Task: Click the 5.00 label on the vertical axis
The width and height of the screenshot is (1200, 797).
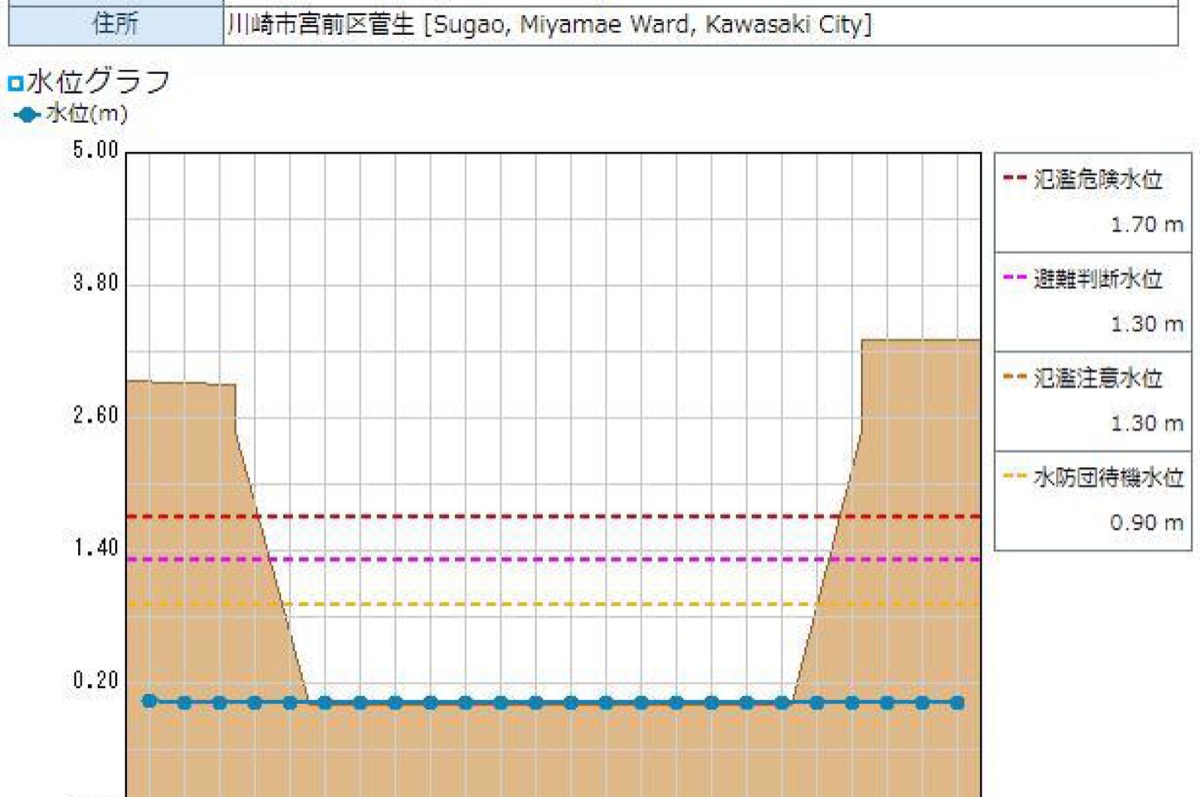Action: [96, 152]
